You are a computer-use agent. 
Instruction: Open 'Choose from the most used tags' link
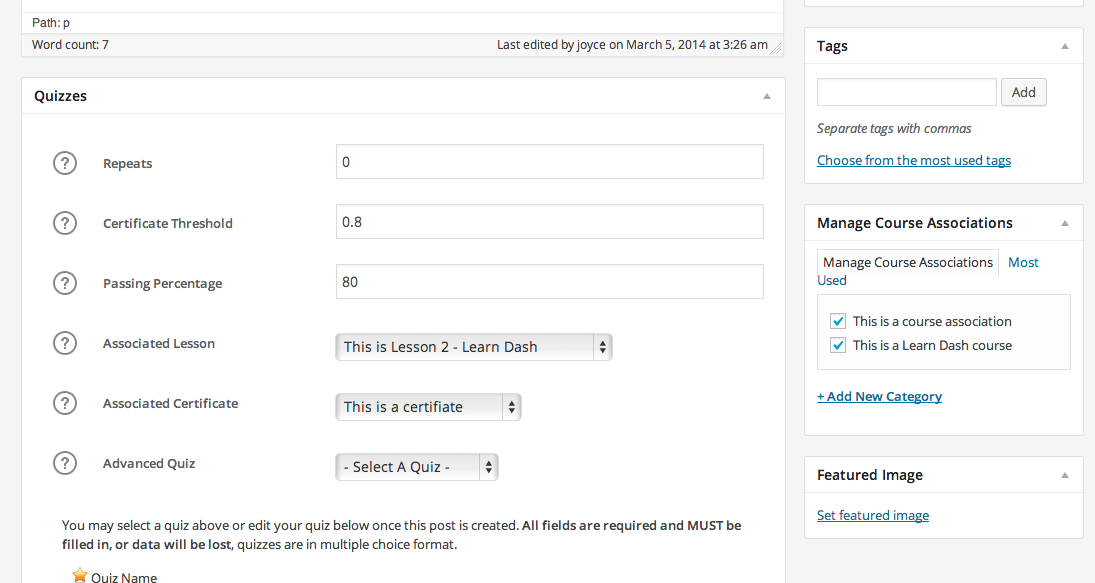coord(913,160)
